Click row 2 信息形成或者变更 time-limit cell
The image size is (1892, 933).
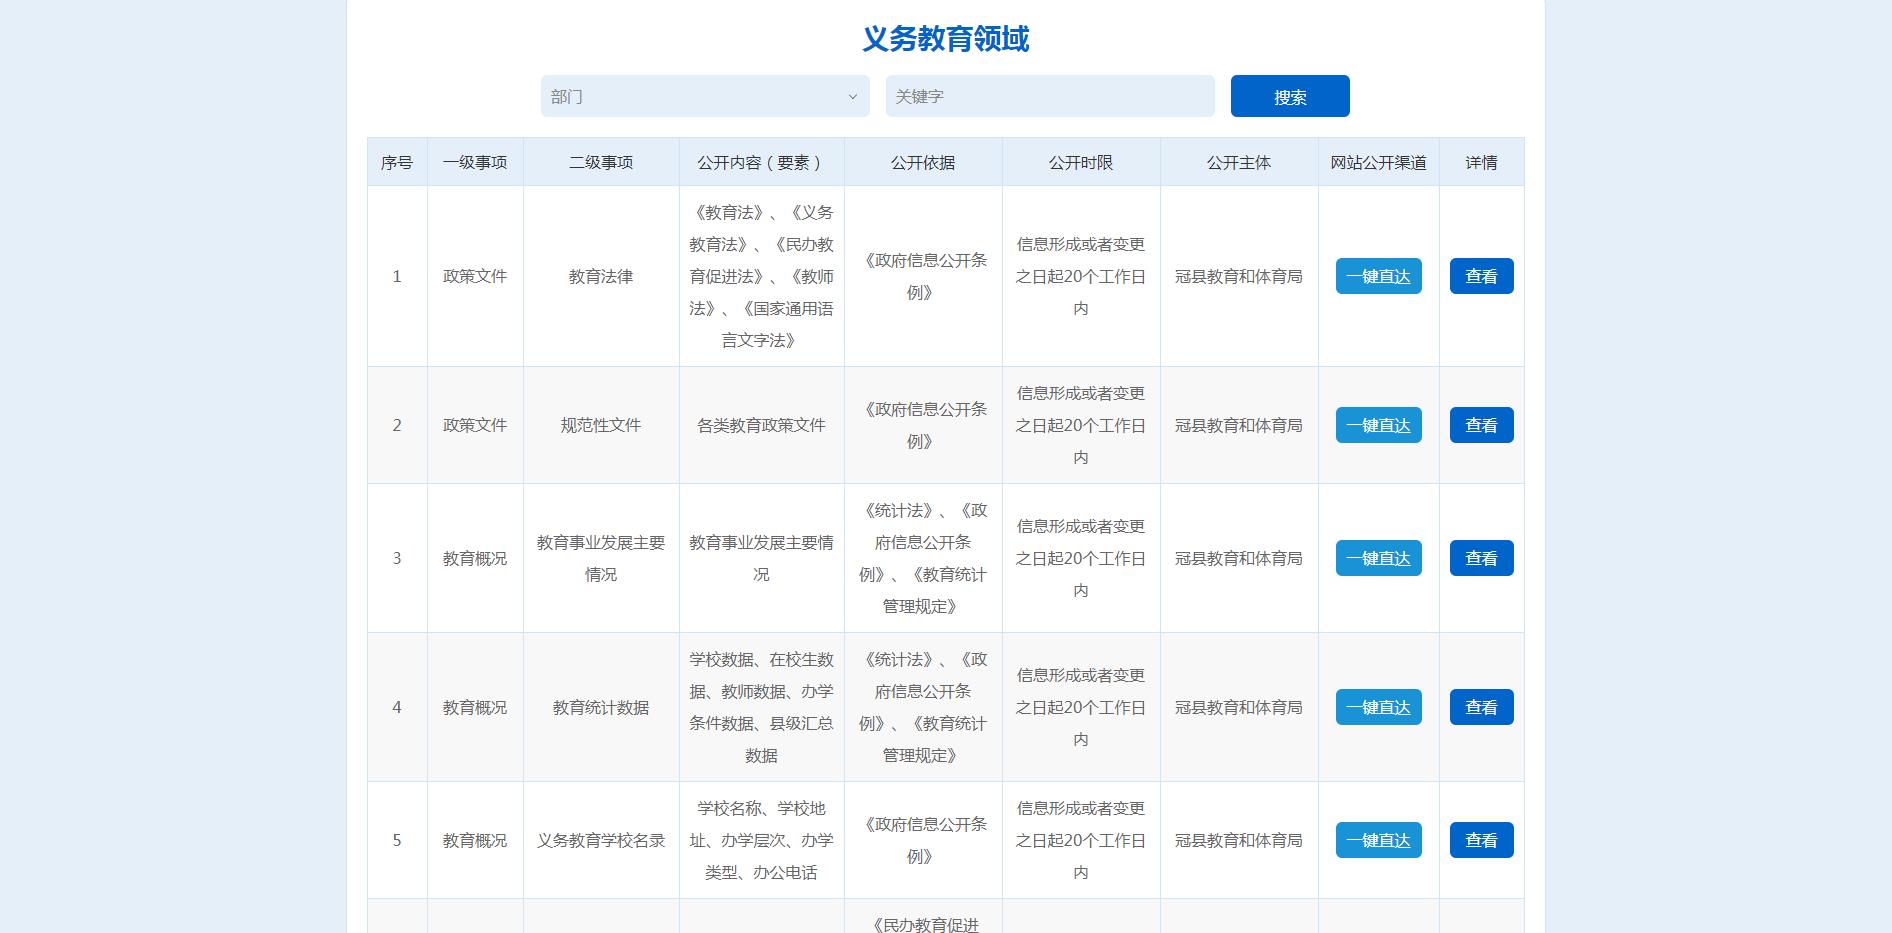click(1081, 425)
